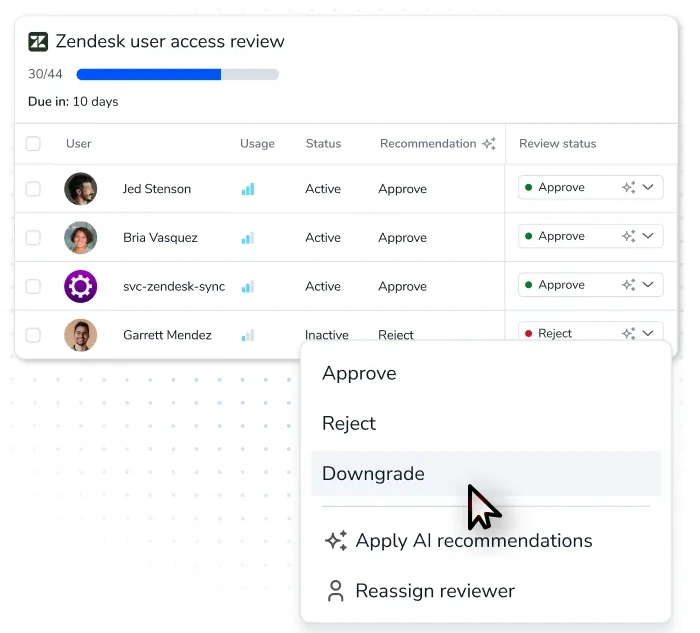Expand svc-zendesk-sync's review status chevron
This screenshot has height=633, width=700.
pos(648,284)
